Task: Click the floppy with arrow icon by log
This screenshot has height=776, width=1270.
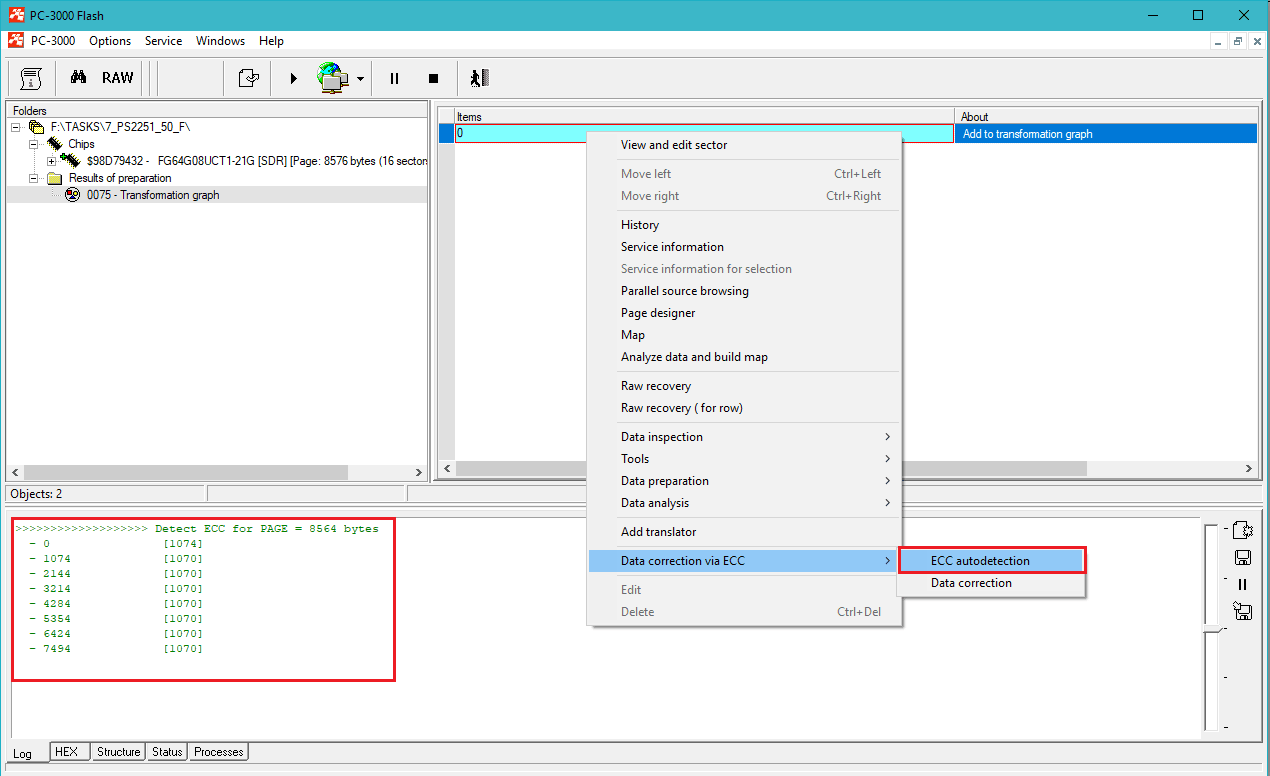Action: (1243, 611)
